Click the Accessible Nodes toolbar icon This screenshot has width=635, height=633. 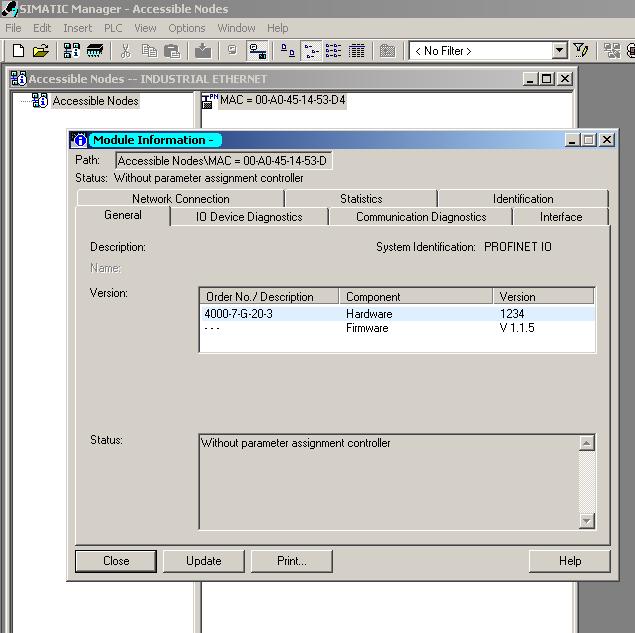click(x=71, y=51)
